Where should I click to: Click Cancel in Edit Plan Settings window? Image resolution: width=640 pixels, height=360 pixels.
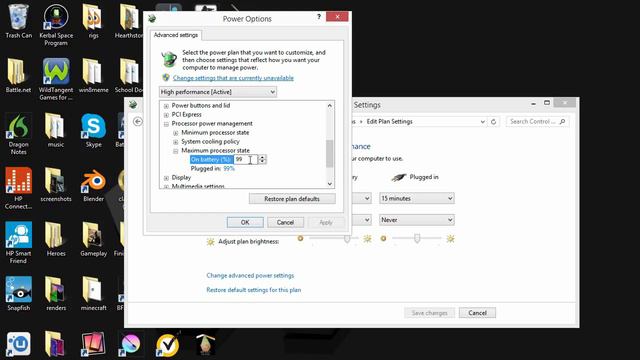[x=477, y=313]
